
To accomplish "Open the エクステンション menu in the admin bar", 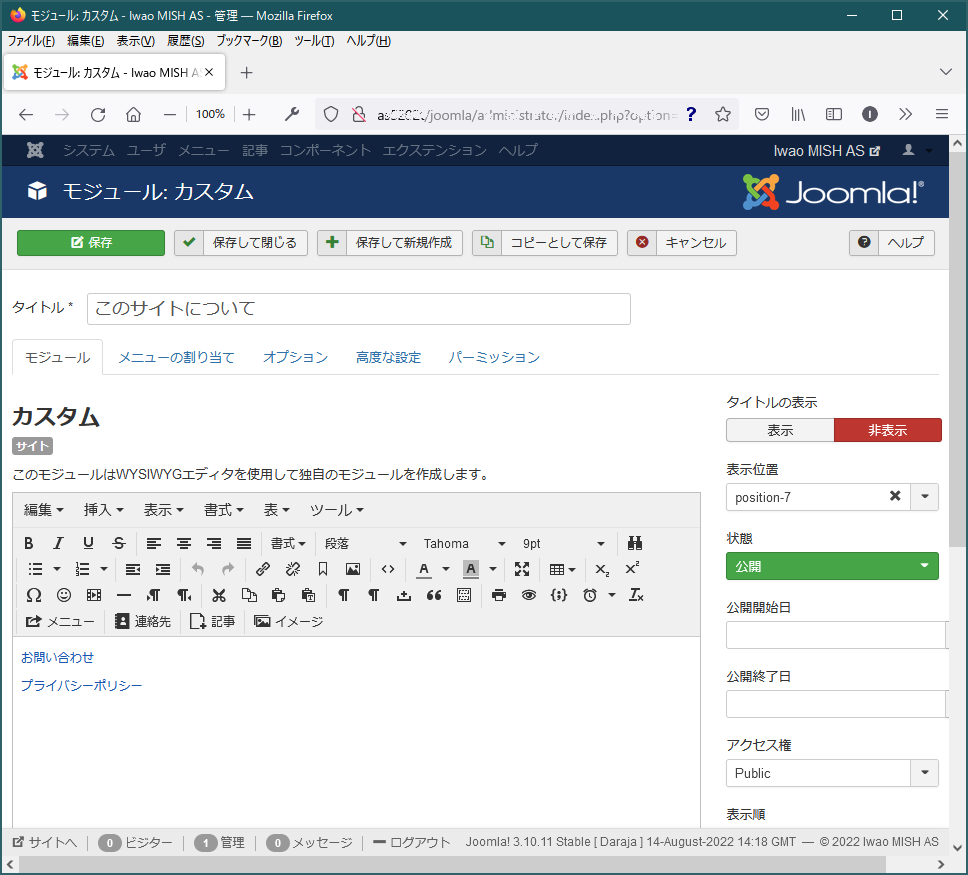I will (435, 150).
